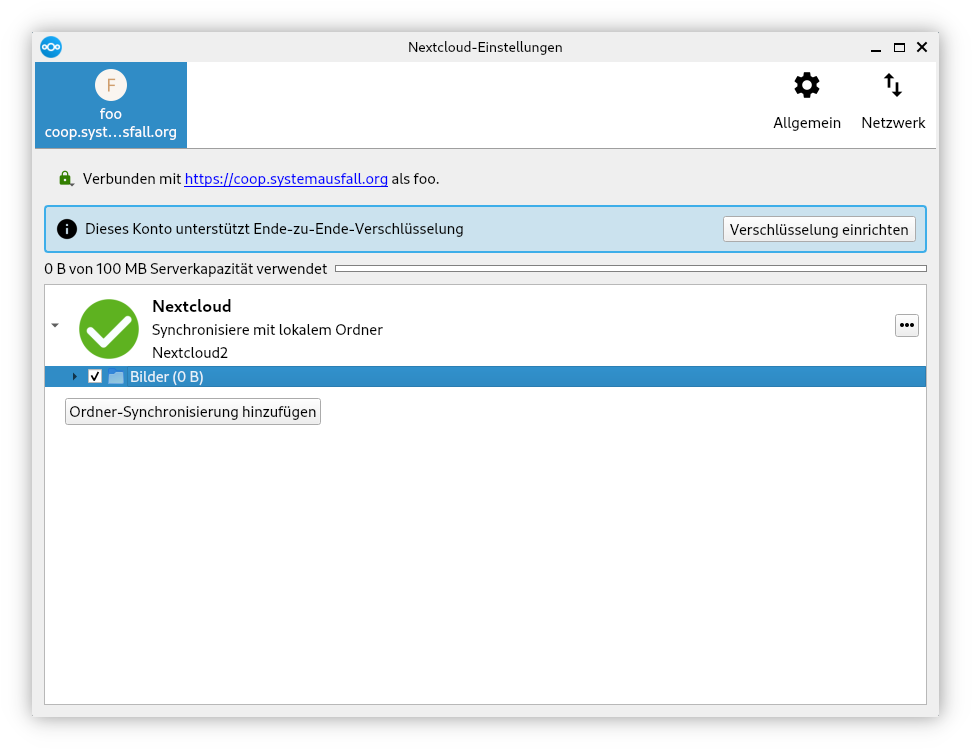972x749 pixels.
Task: Click the Nextcloud folder title text
Action: (x=192, y=306)
